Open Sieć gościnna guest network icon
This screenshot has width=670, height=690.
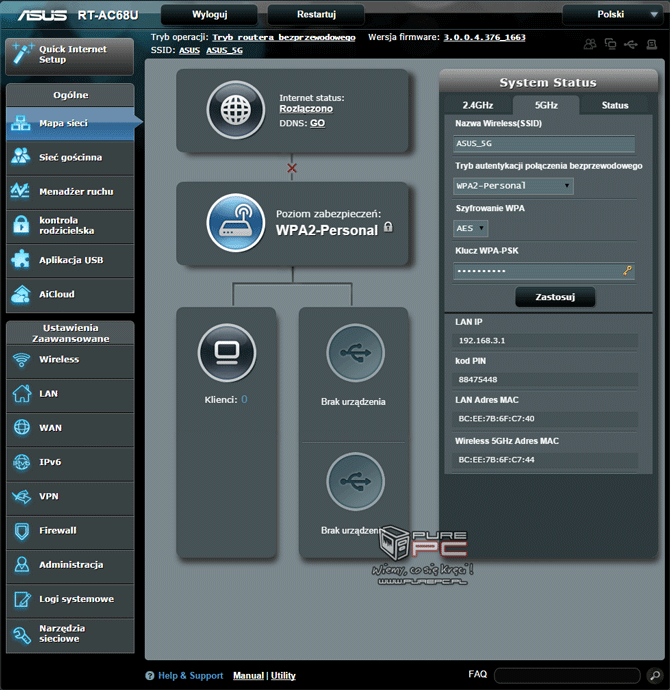21,157
